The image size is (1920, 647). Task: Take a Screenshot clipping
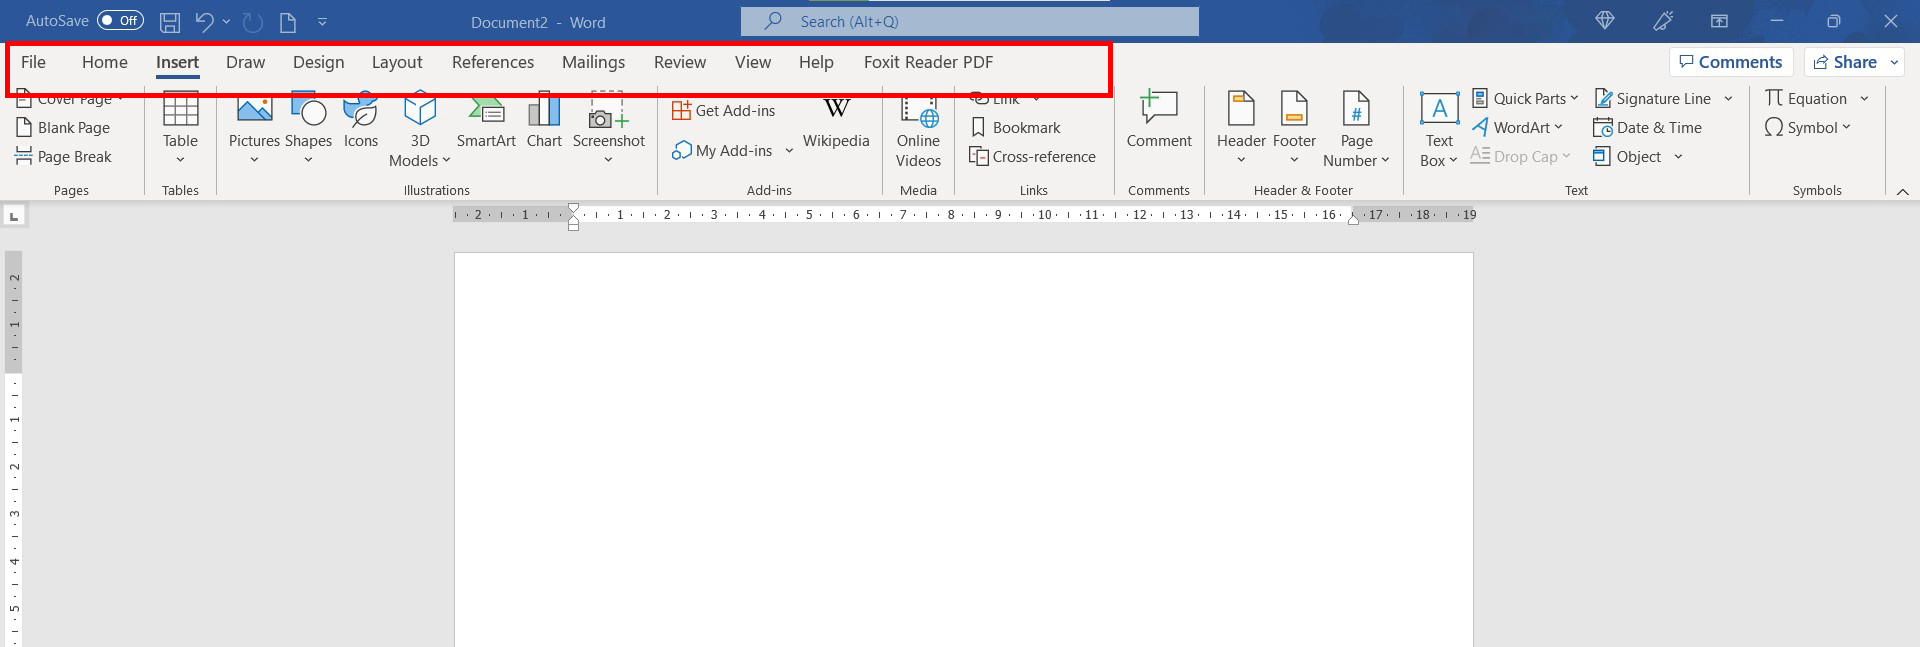tap(608, 130)
